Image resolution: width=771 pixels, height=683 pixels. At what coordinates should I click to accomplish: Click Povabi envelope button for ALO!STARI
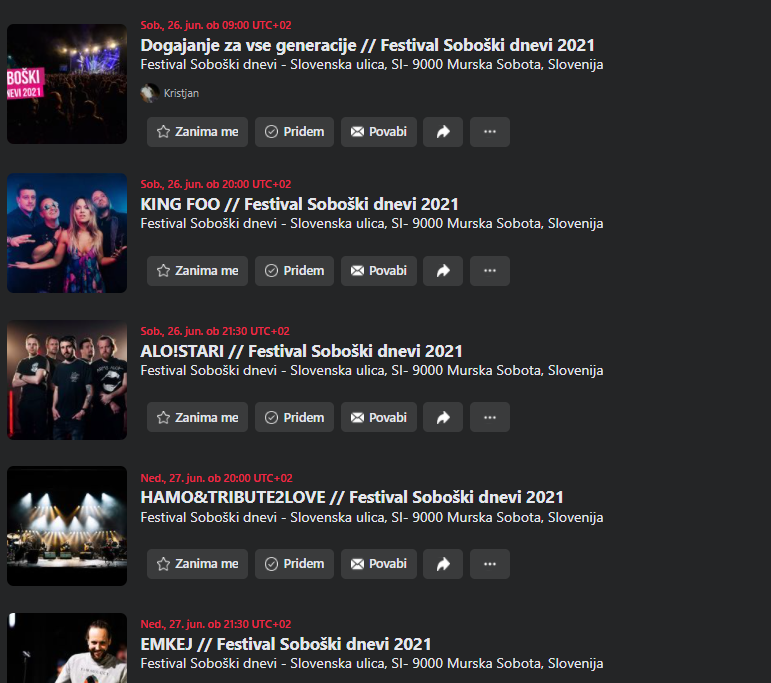point(379,417)
